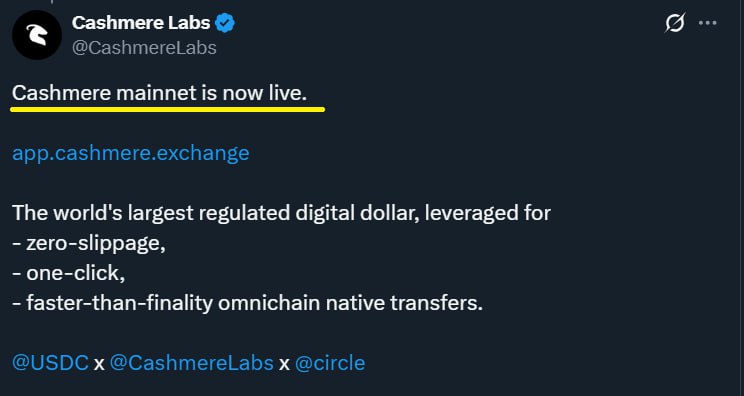
Task: Click the @USDC mention
Action: click(x=50, y=363)
